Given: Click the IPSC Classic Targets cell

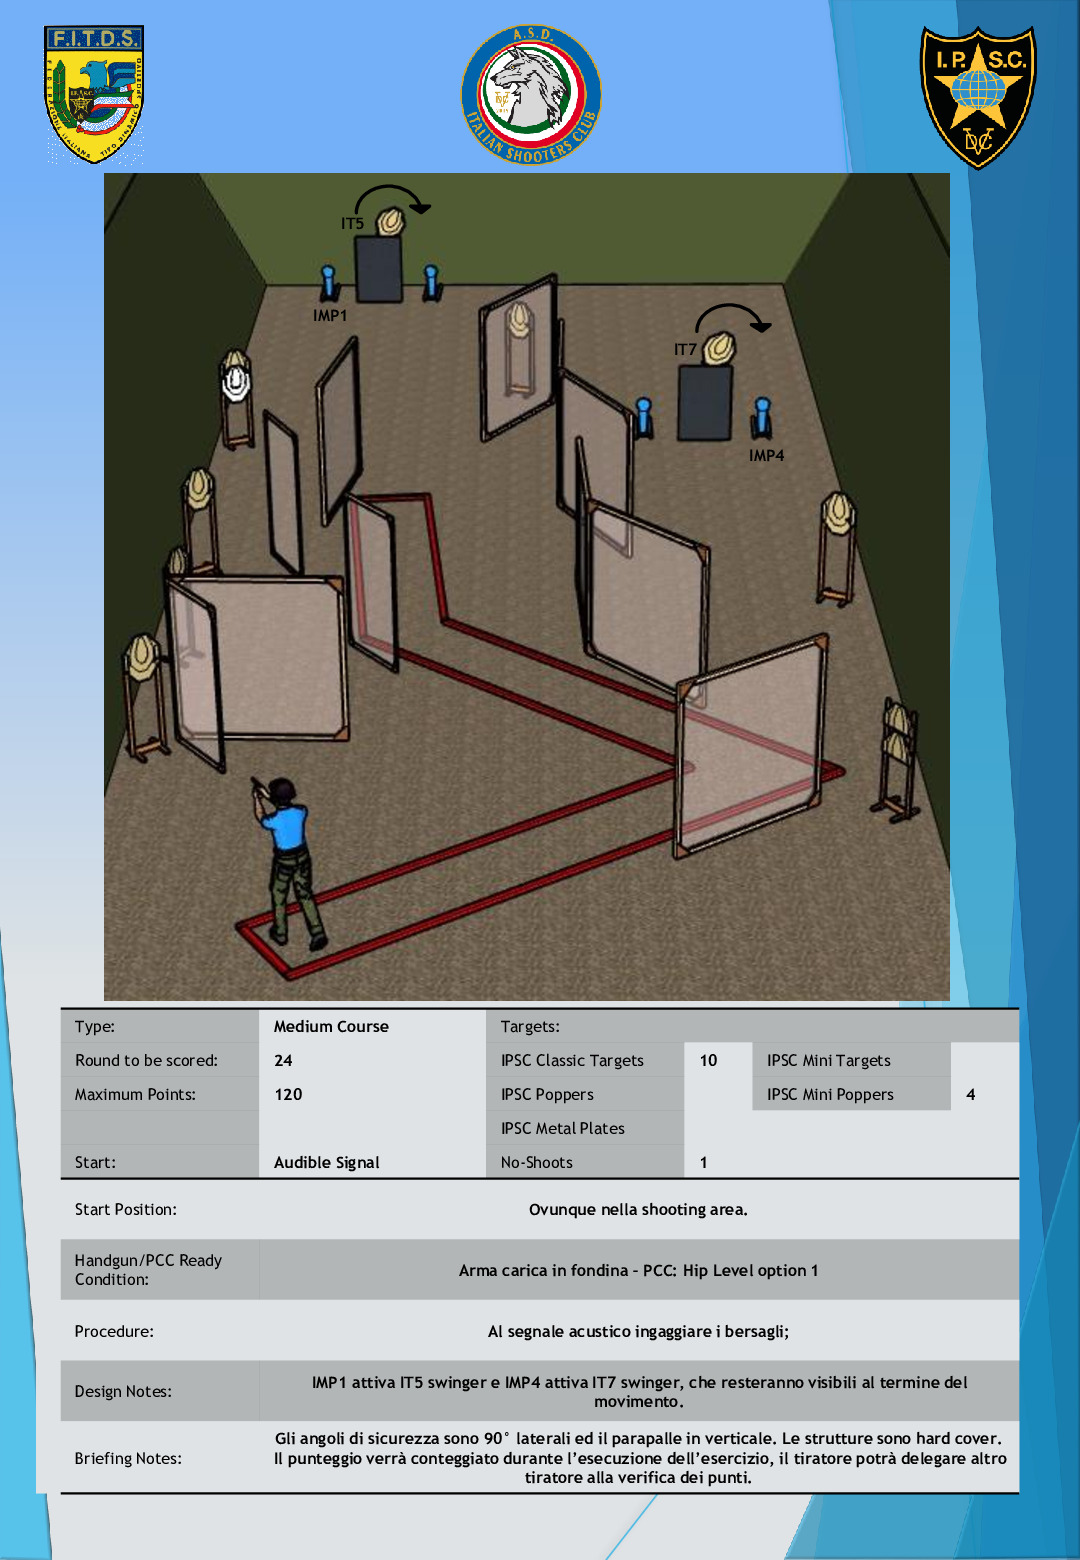Looking at the screenshot, I should [x=572, y=1061].
